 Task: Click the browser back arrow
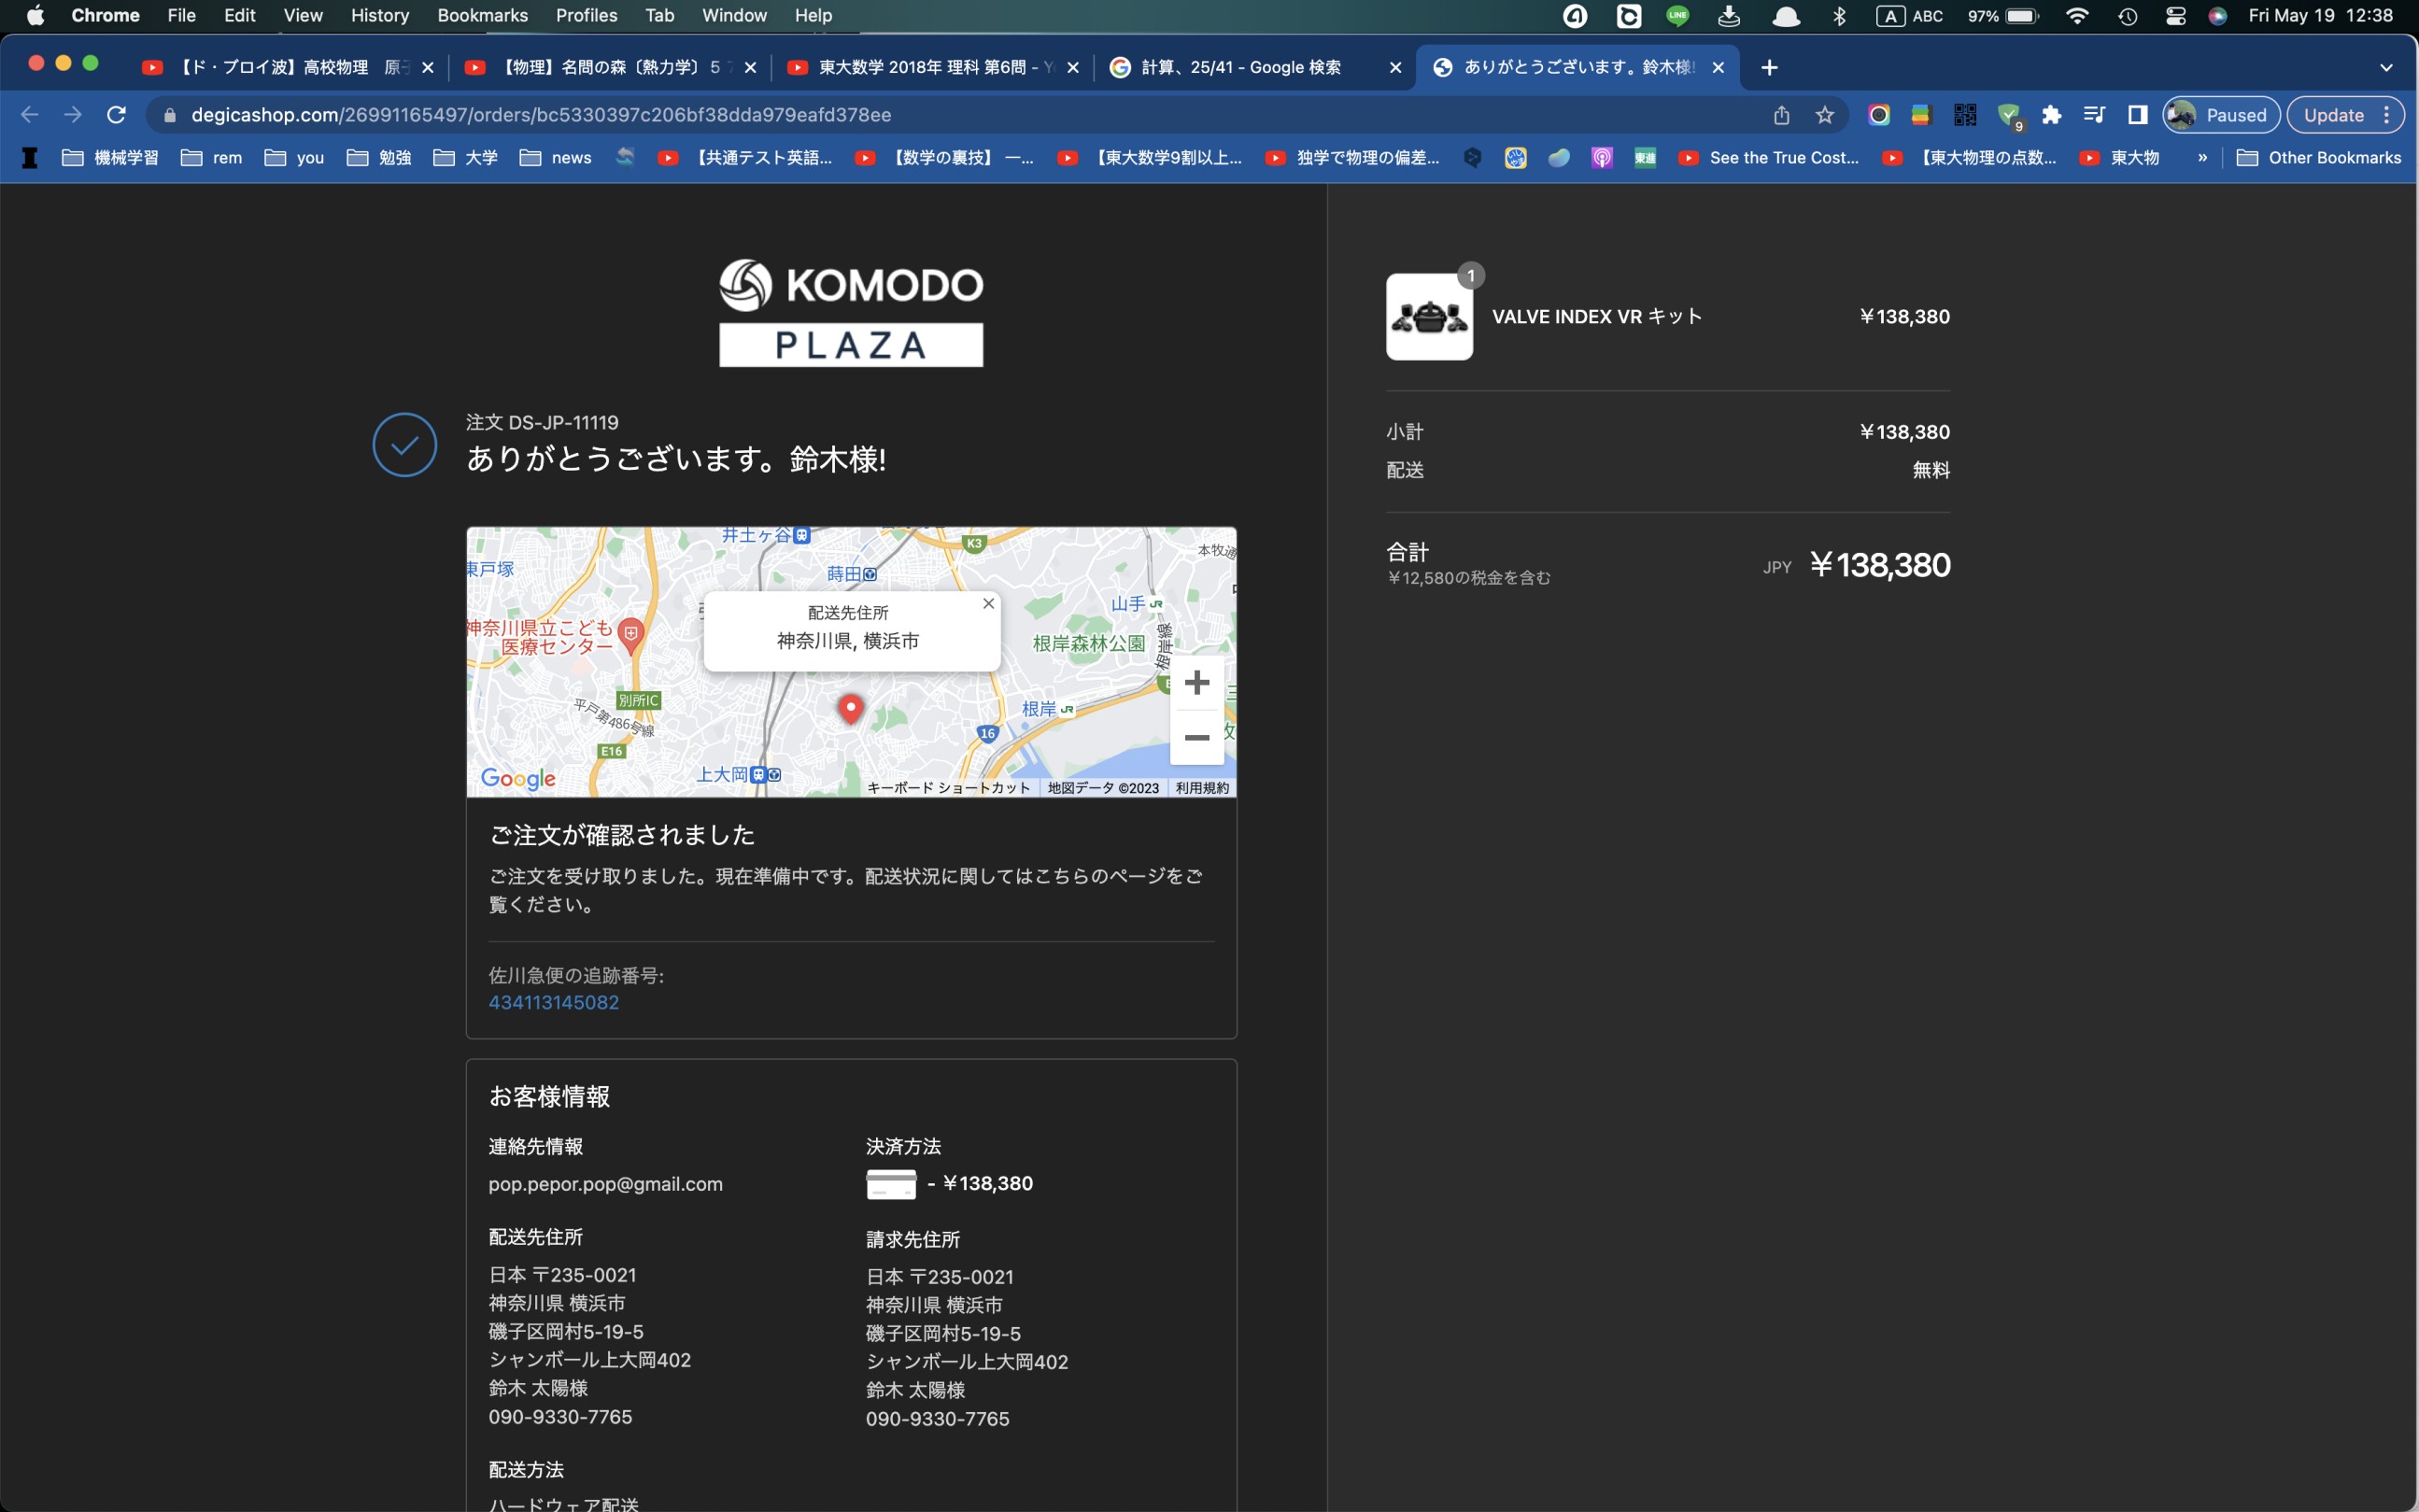[30, 115]
